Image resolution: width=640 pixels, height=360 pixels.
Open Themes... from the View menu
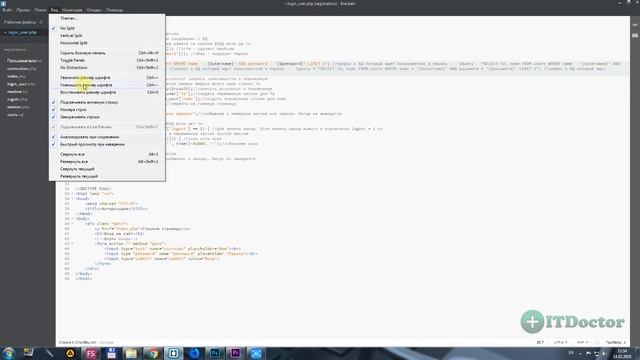coord(107,18)
